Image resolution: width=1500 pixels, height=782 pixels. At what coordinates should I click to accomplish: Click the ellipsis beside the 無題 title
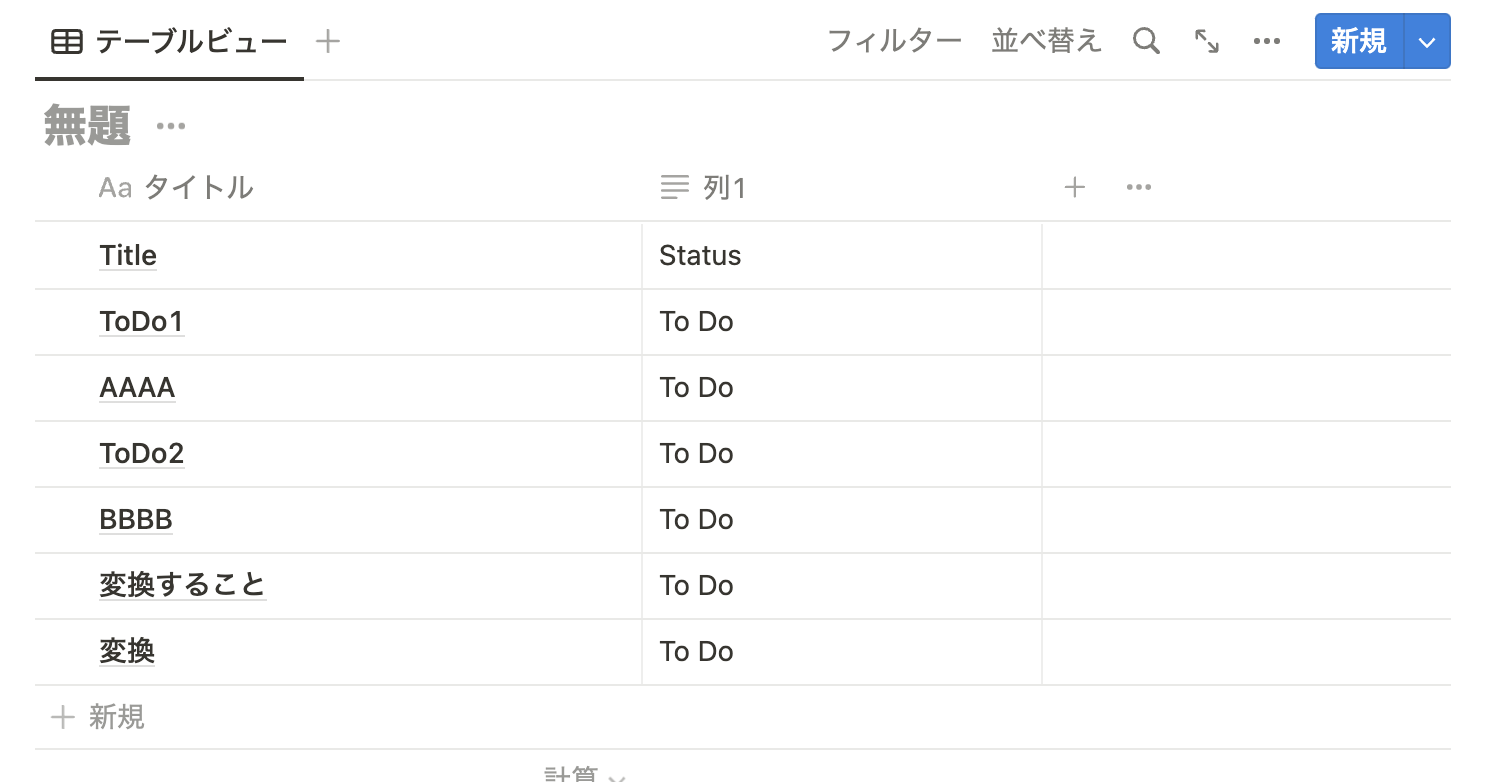[x=170, y=124]
